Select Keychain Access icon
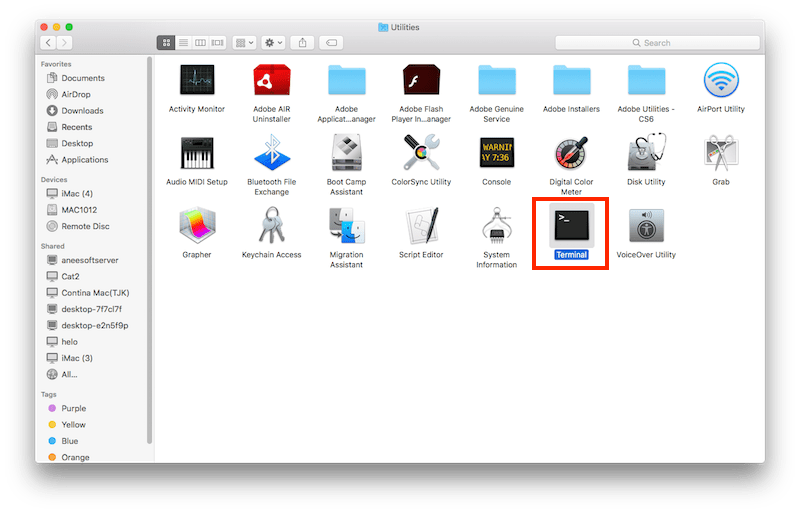The image size is (800, 513). tap(272, 226)
